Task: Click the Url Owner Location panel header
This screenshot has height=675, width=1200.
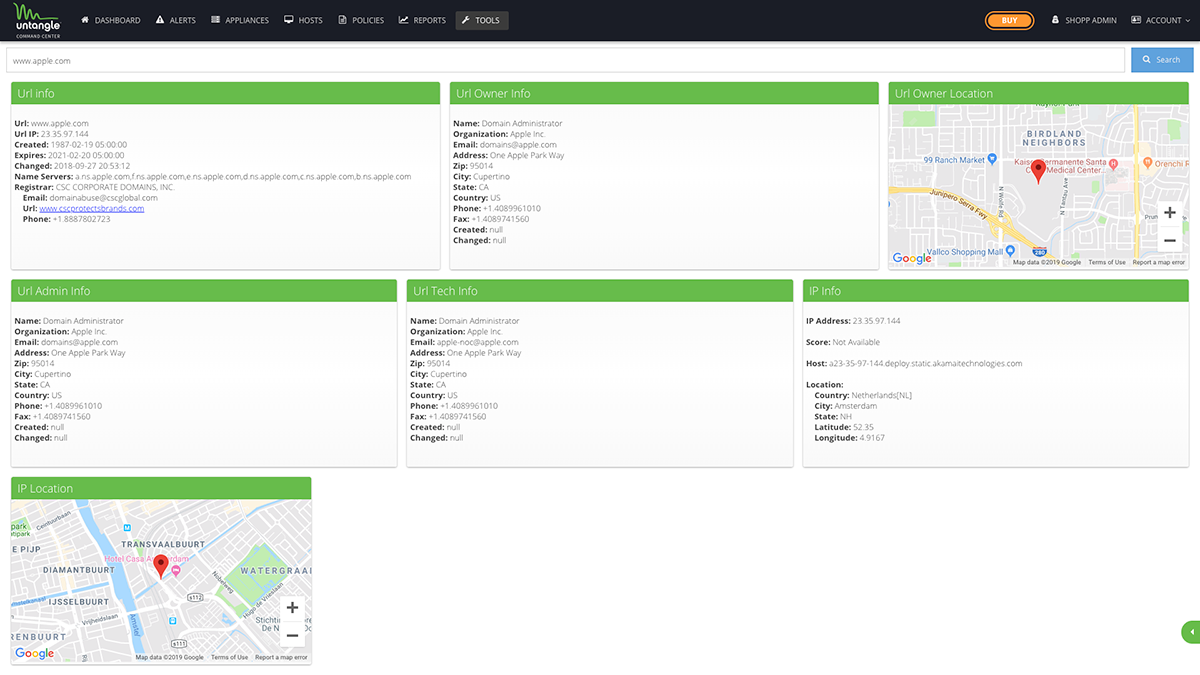Action: (x=1039, y=93)
